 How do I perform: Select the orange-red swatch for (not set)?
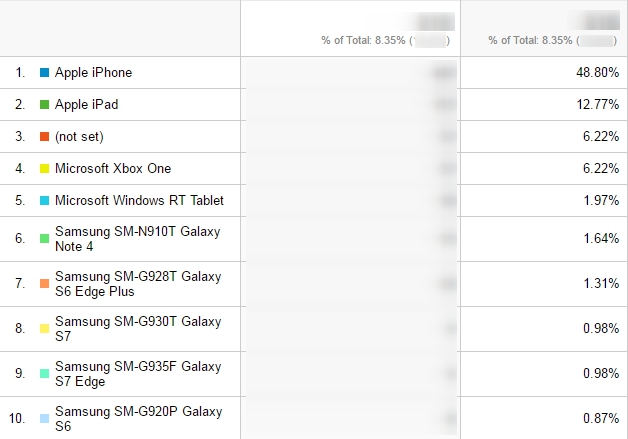tap(44, 137)
